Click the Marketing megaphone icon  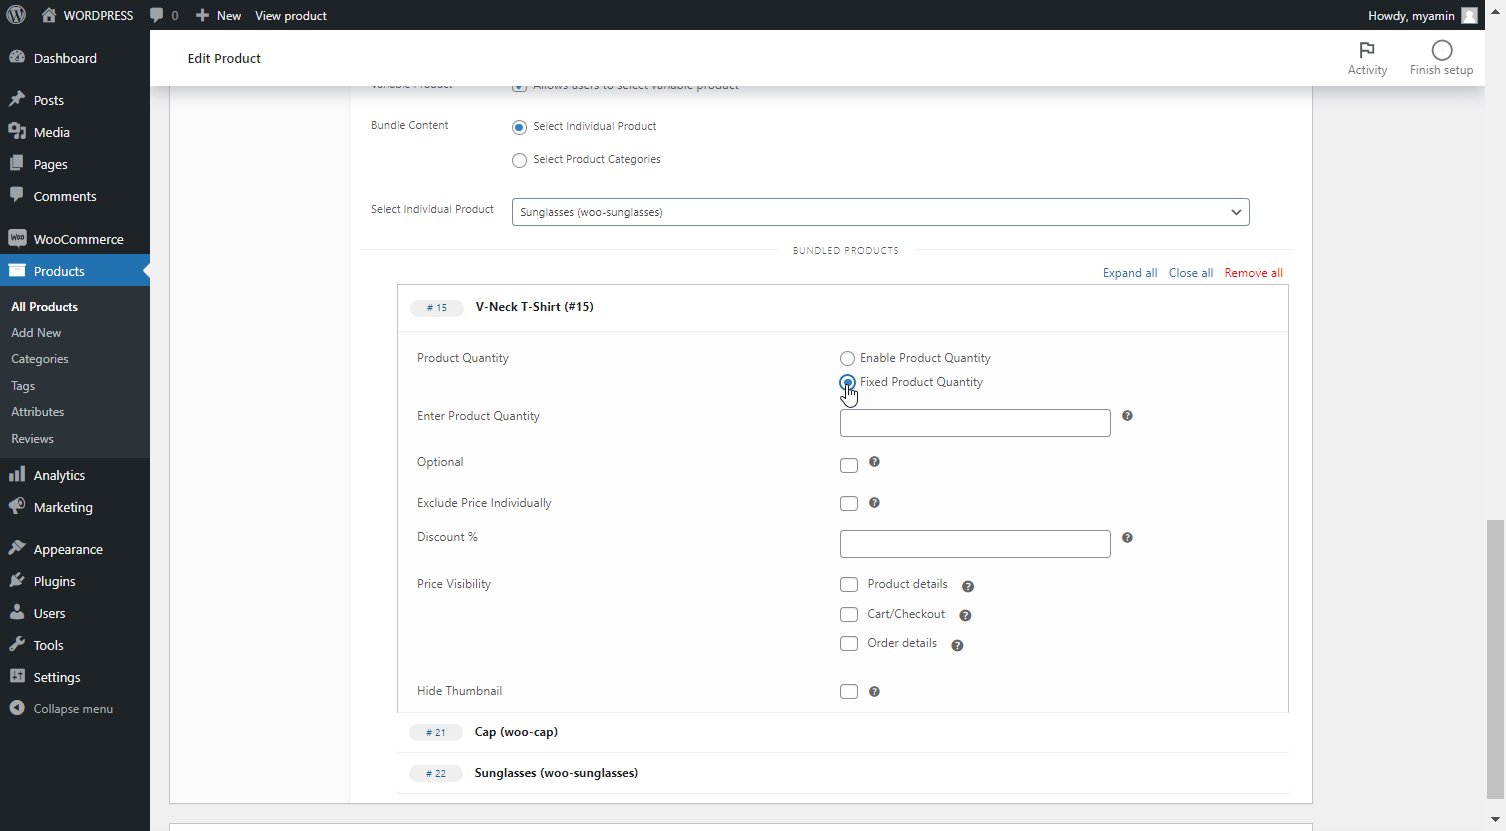[17, 506]
